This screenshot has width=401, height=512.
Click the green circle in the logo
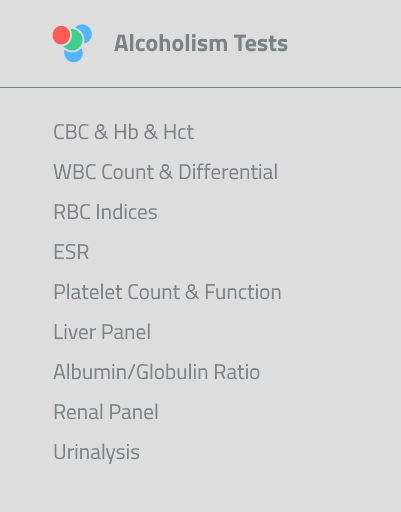pyautogui.click(x=73, y=40)
